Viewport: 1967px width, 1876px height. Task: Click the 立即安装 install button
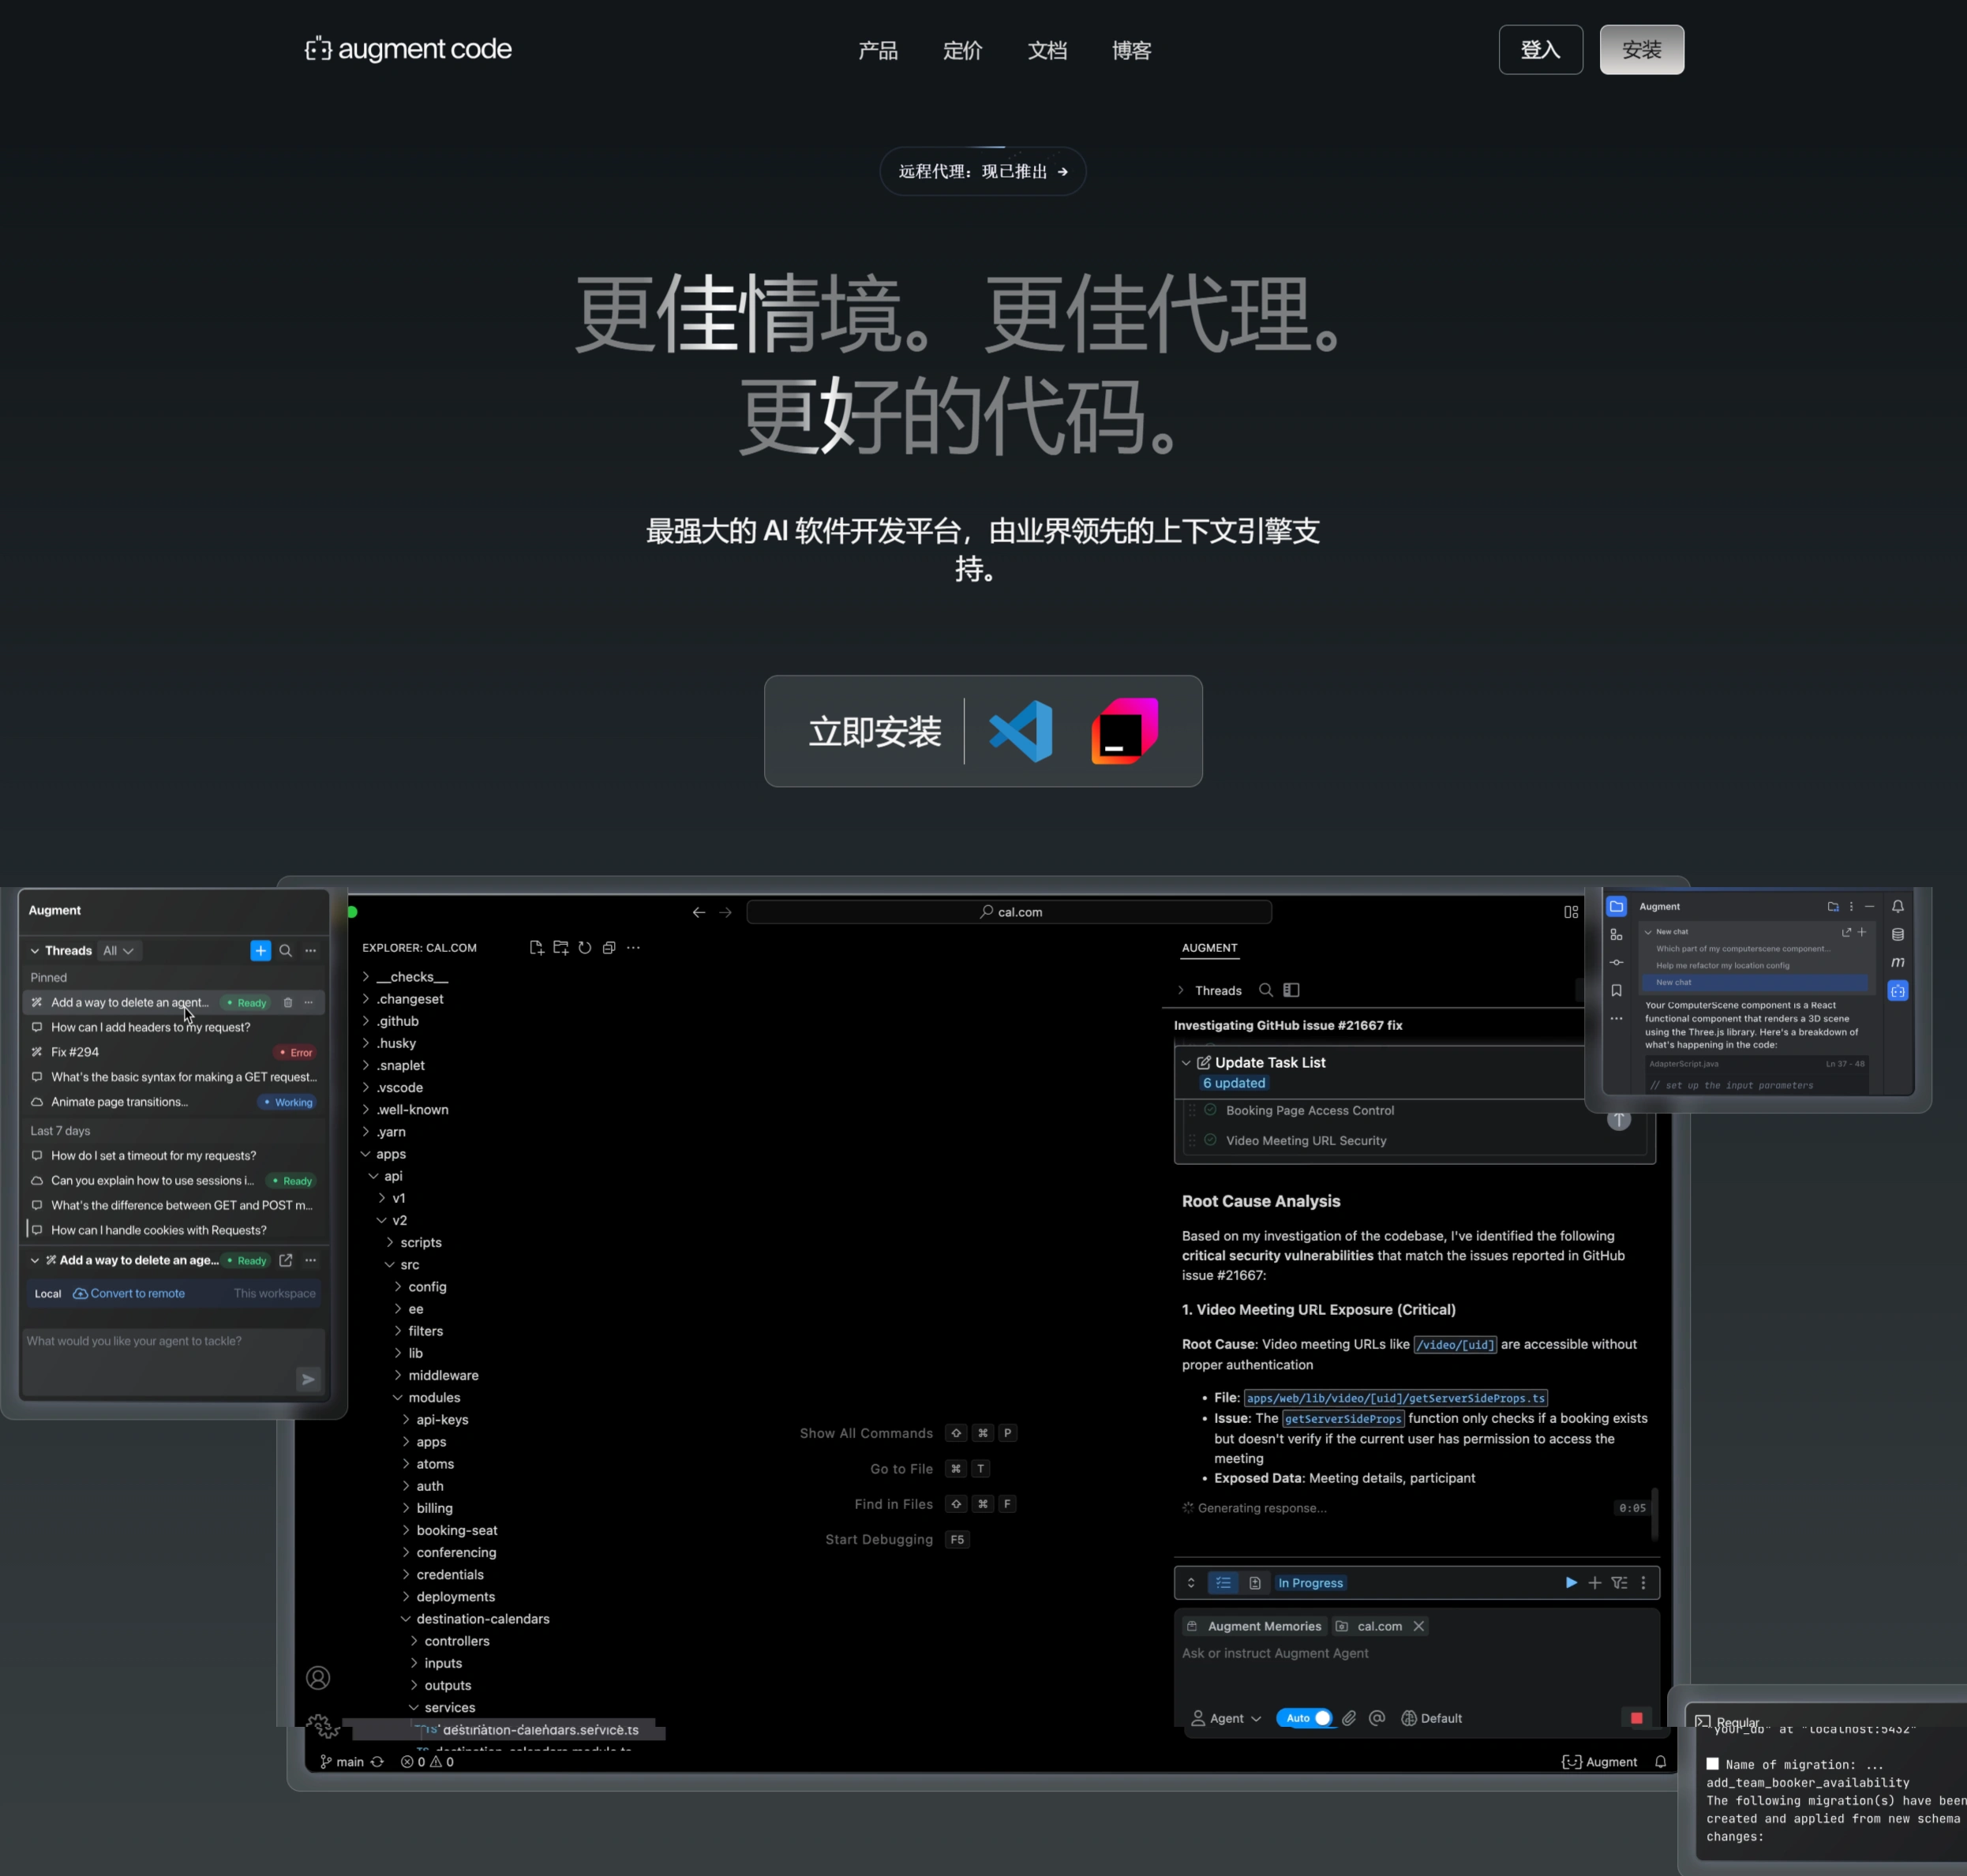pos(875,732)
